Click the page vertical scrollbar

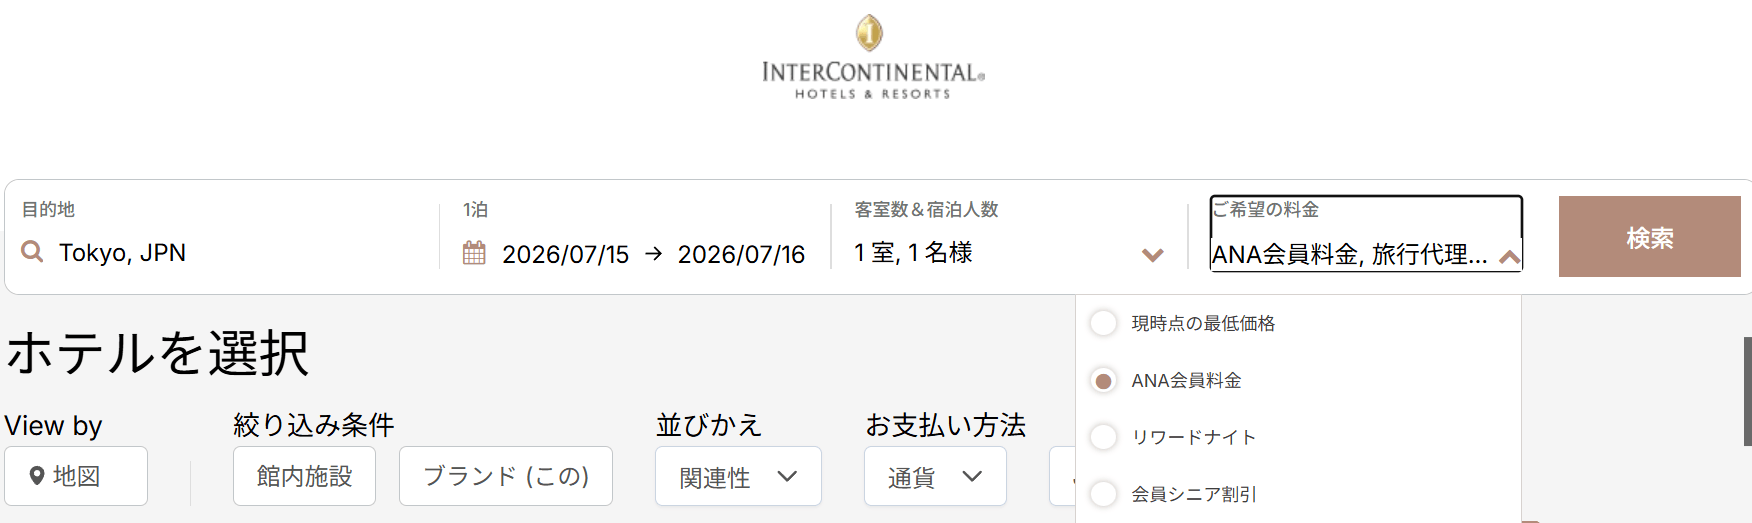(1747, 391)
